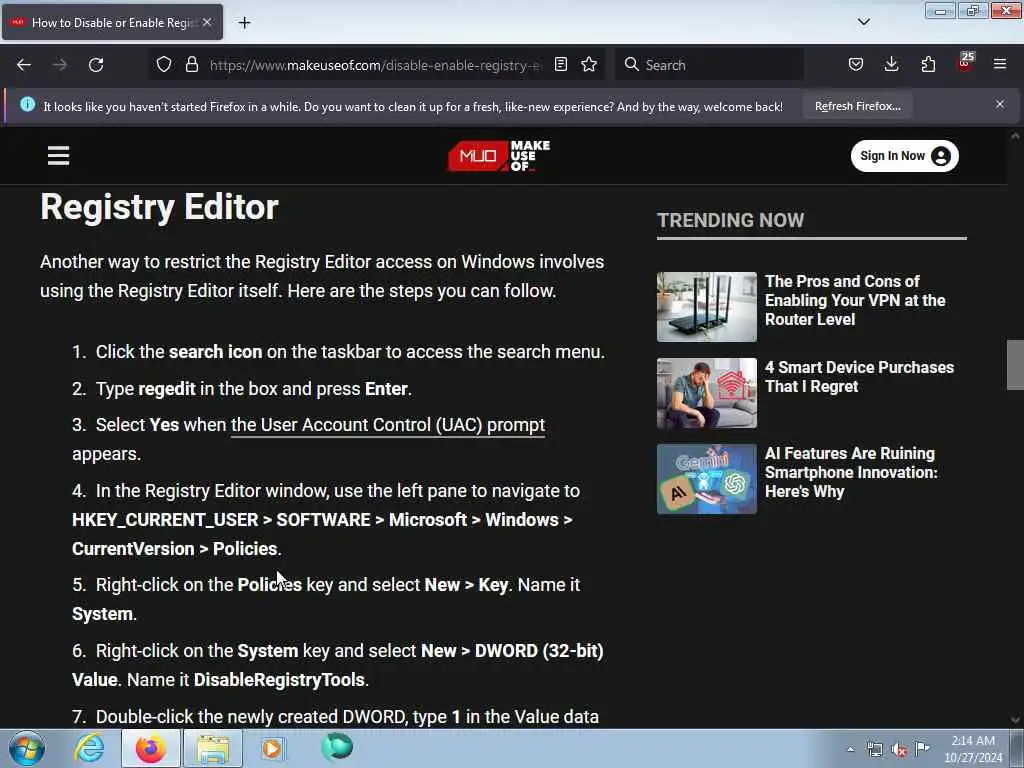1024x768 pixels.
Task: Open the extension with 25 badge
Action: (965, 63)
